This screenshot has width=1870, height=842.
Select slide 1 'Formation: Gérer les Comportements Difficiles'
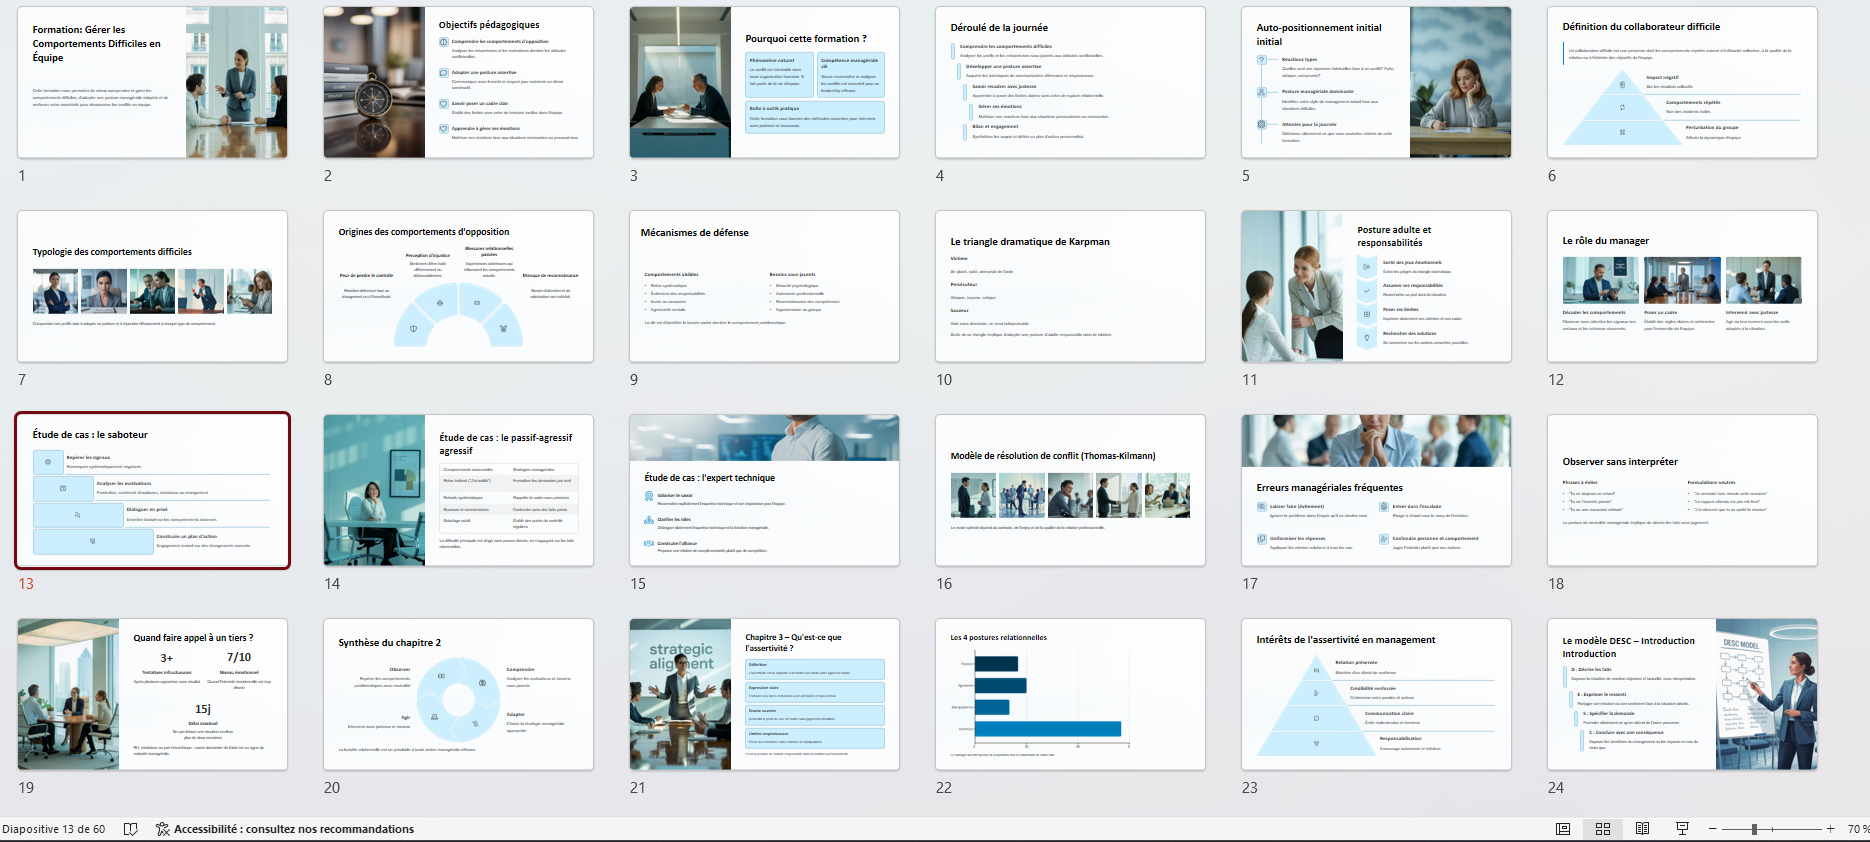(152, 82)
